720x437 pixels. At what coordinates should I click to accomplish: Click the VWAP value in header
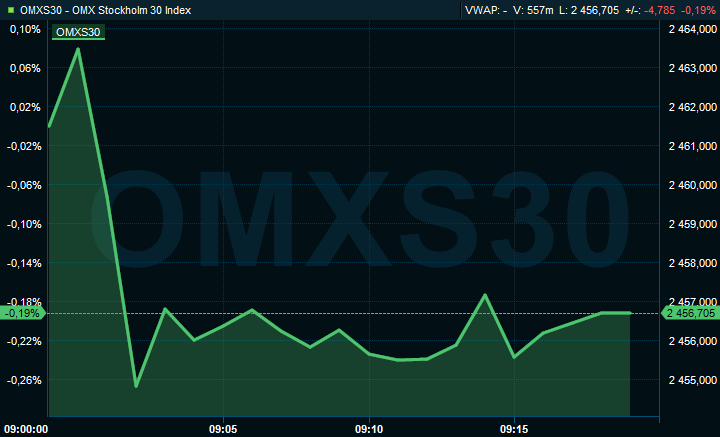[x=486, y=10]
